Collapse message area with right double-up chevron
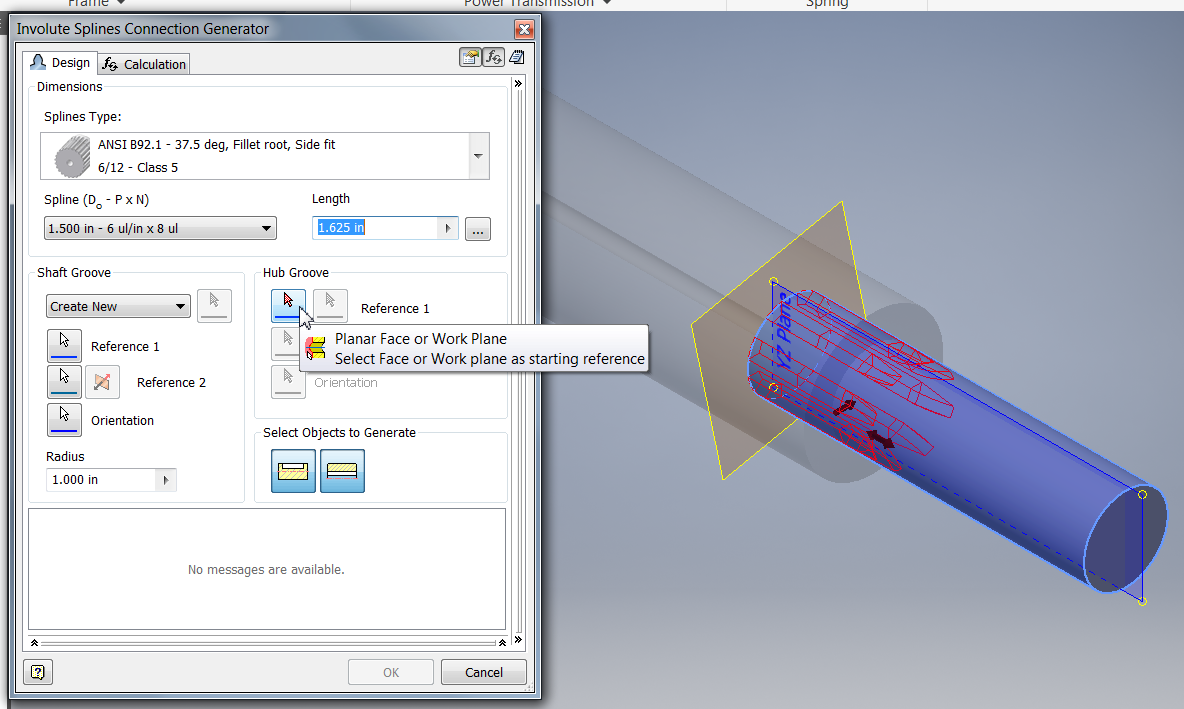The height and width of the screenshot is (709, 1184). pyautogui.click(x=502, y=643)
